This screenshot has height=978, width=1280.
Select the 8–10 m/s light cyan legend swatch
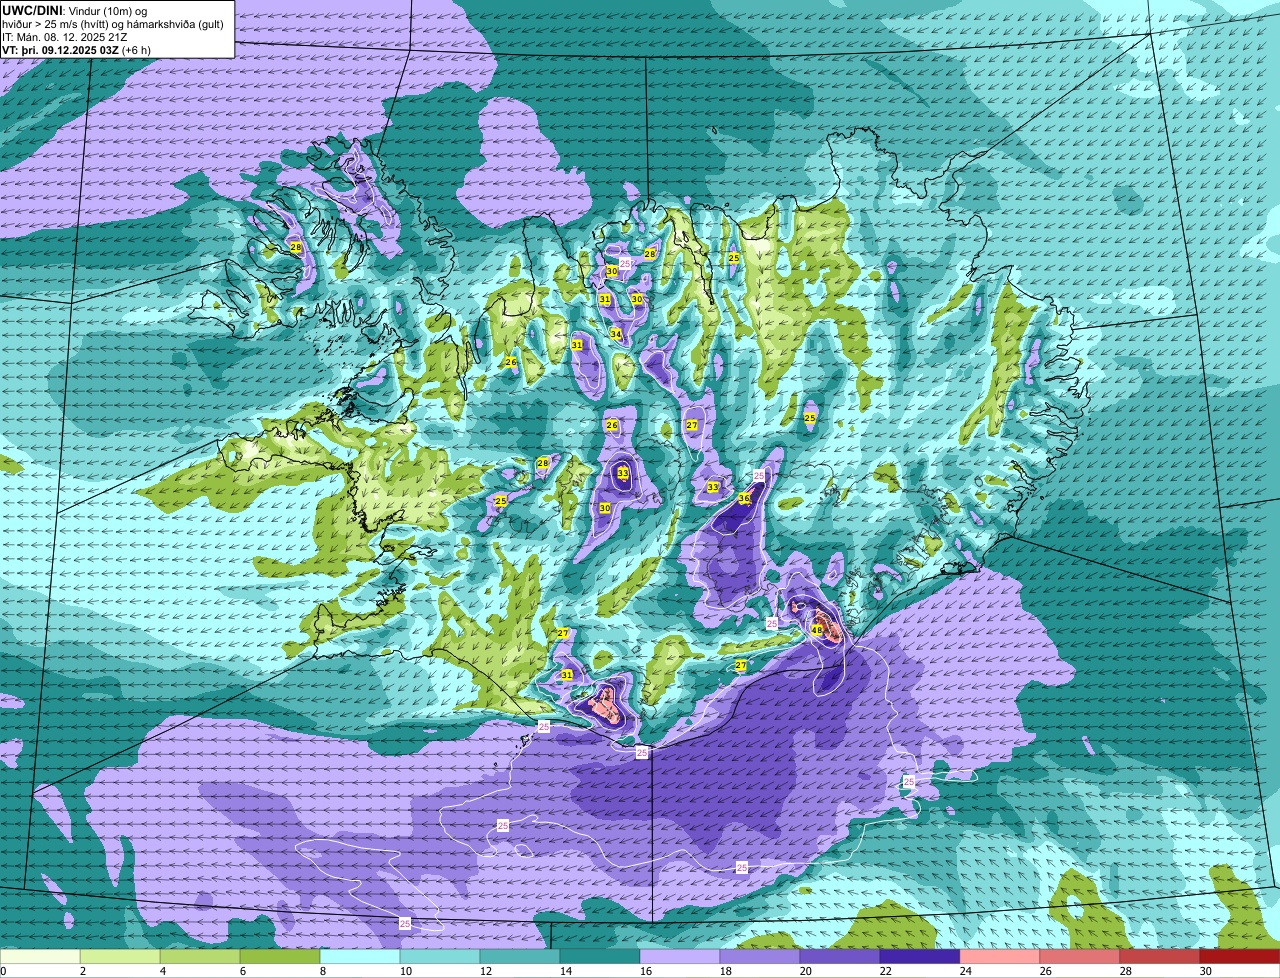(x=360, y=957)
